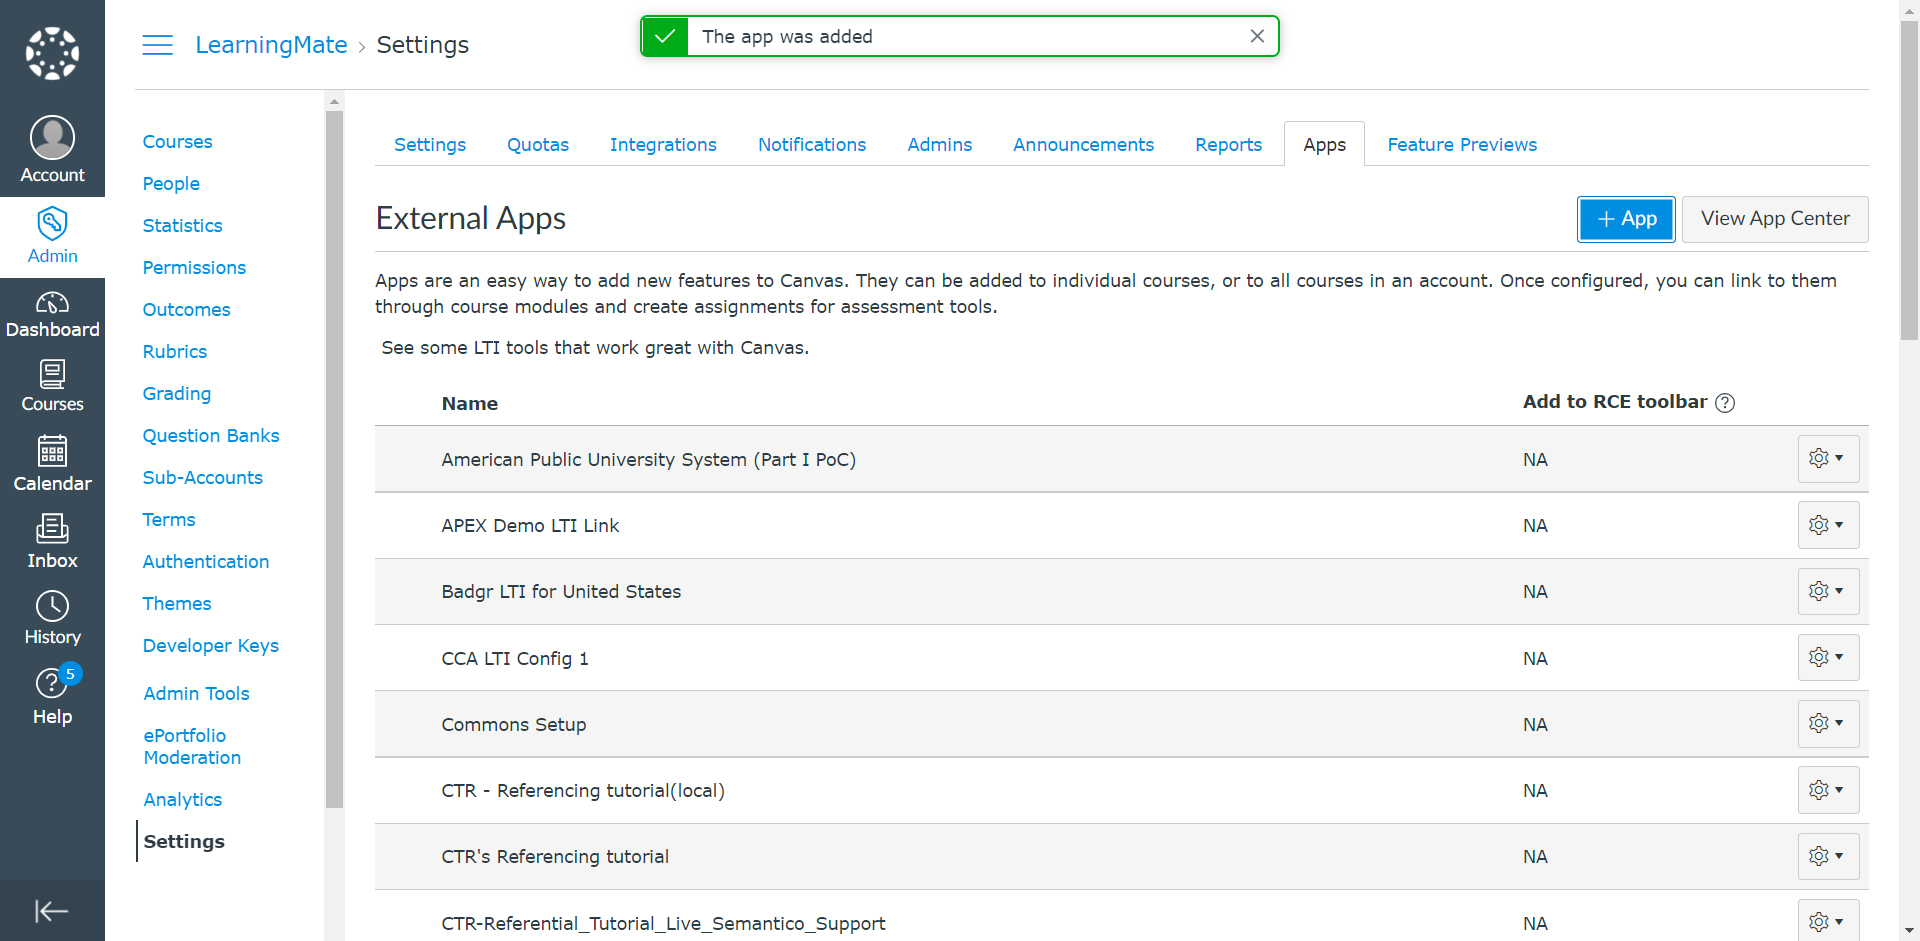Screen dimensions: 1920x941
Task: Expand gear menu for APEX Demo LTI Link
Action: pyautogui.click(x=1828, y=525)
